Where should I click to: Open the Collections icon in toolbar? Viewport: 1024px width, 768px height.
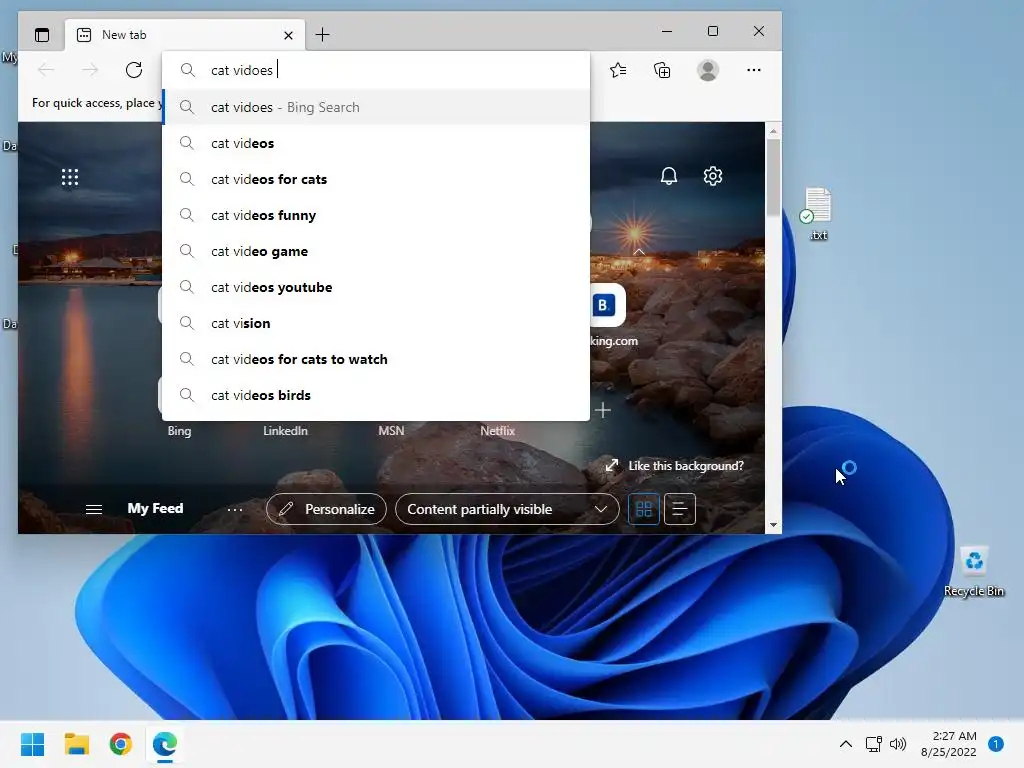pos(662,70)
